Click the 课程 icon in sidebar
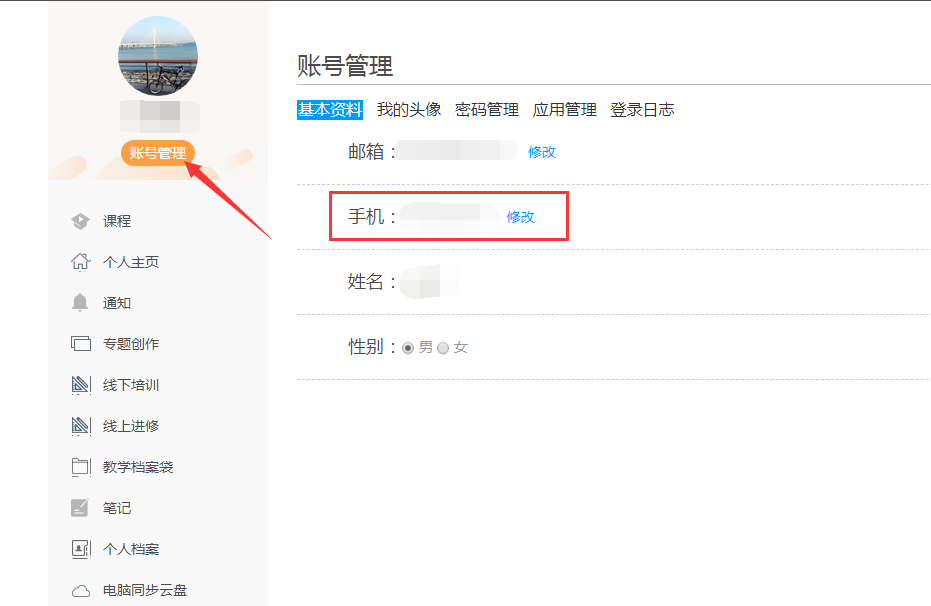This screenshot has height=606, width=931. (x=81, y=221)
